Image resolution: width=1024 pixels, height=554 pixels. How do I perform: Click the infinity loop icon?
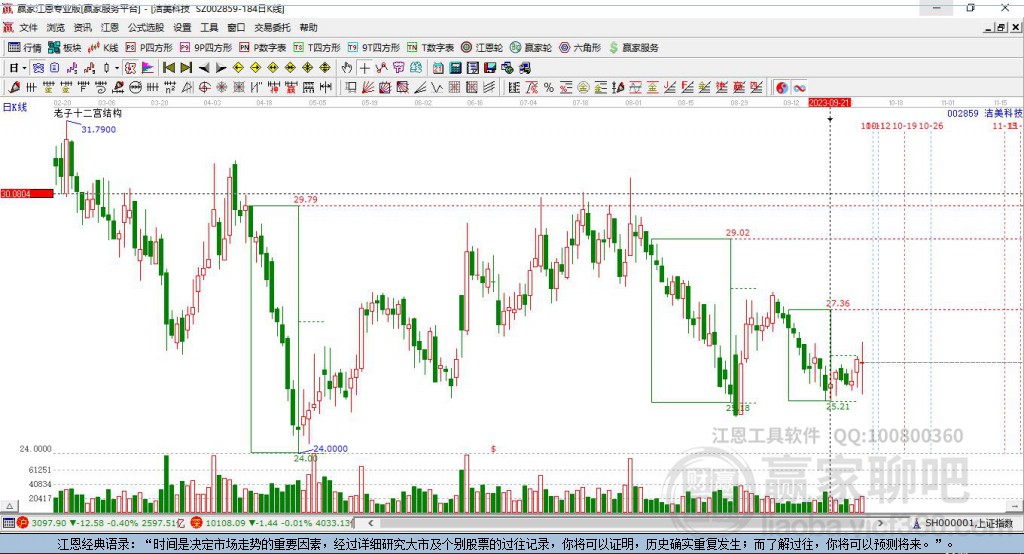click(x=799, y=88)
